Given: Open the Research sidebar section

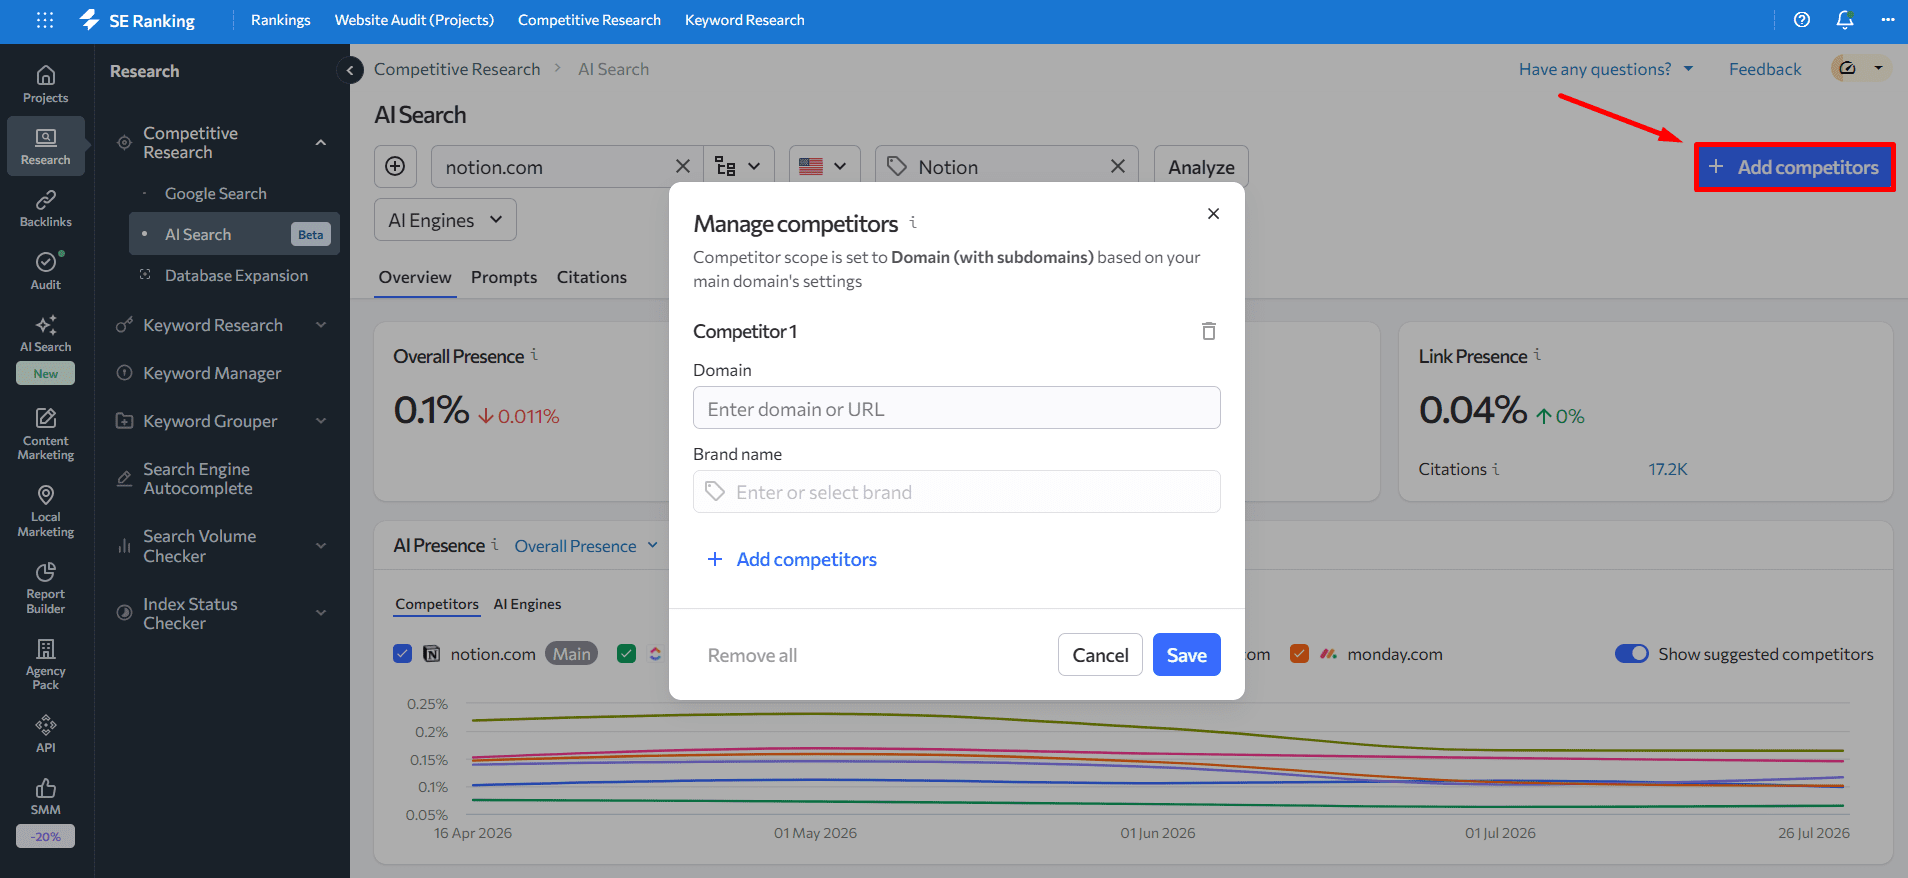Looking at the screenshot, I should (x=46, y=146).
